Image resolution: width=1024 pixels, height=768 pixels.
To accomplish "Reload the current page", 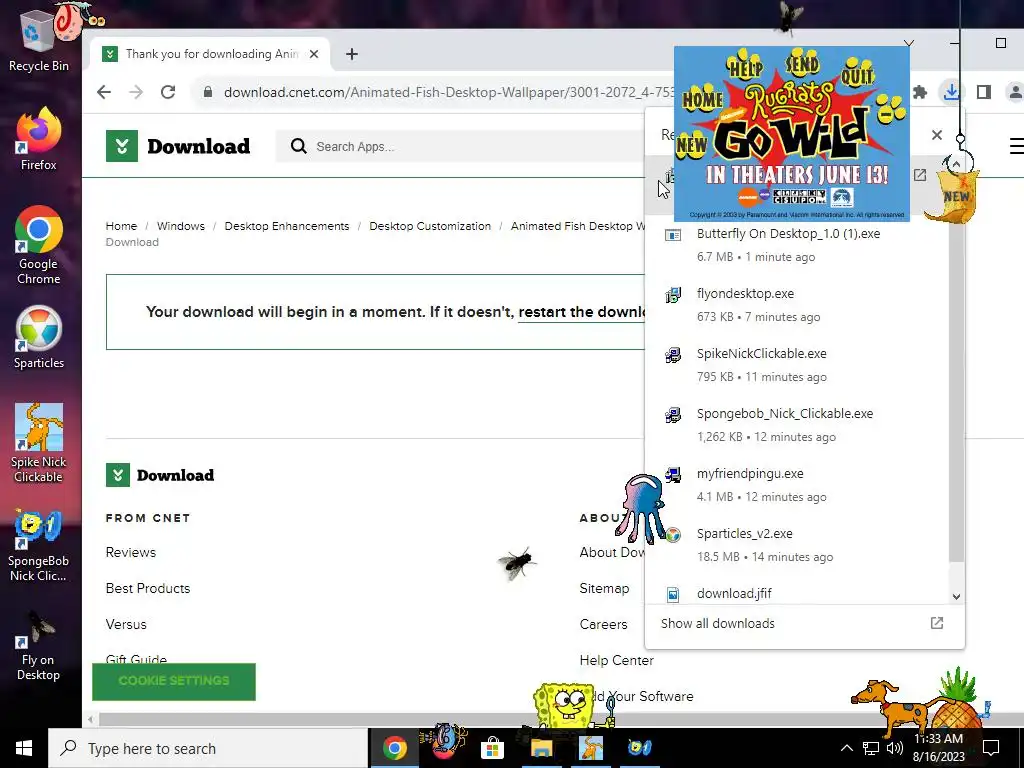I will click(x=168, y=92).
